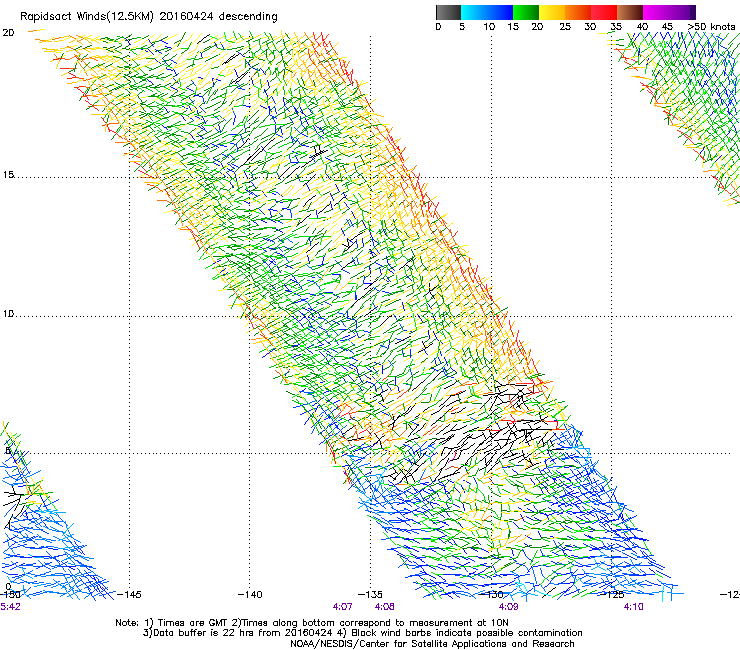Click the 'Rapidsact Winds(12.5KM) 20160424 descending' title

149,17
